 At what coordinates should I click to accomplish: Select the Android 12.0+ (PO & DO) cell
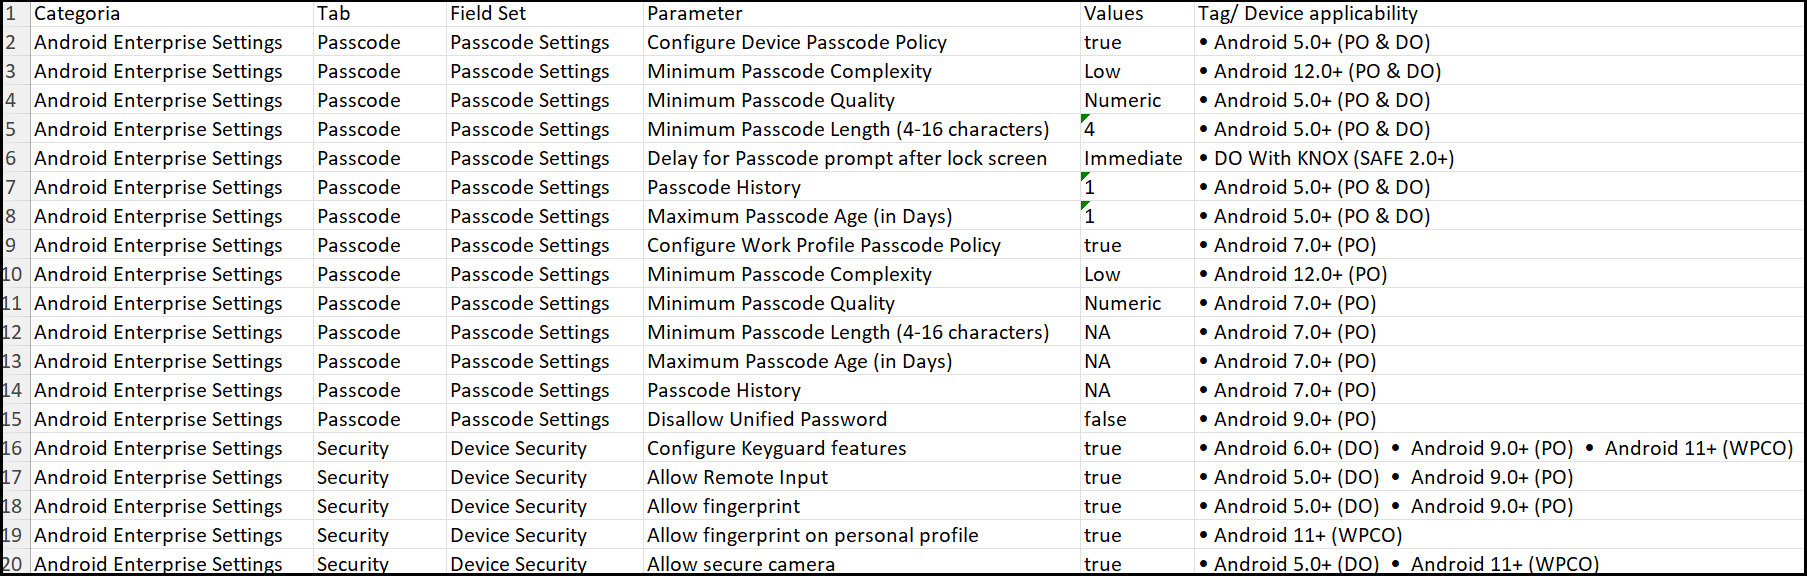1500,71
